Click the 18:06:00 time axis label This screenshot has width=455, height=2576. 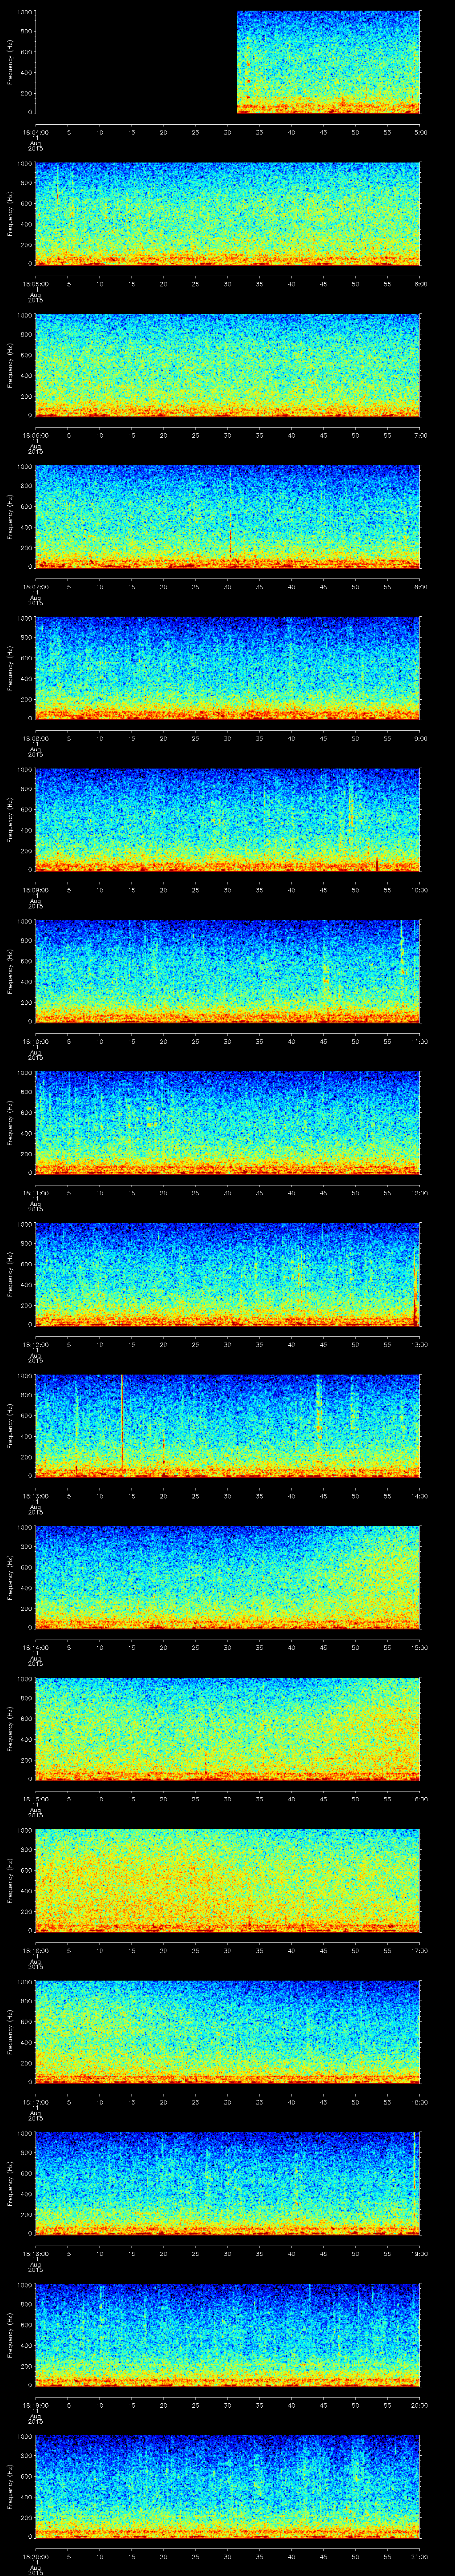click(35, 435)
